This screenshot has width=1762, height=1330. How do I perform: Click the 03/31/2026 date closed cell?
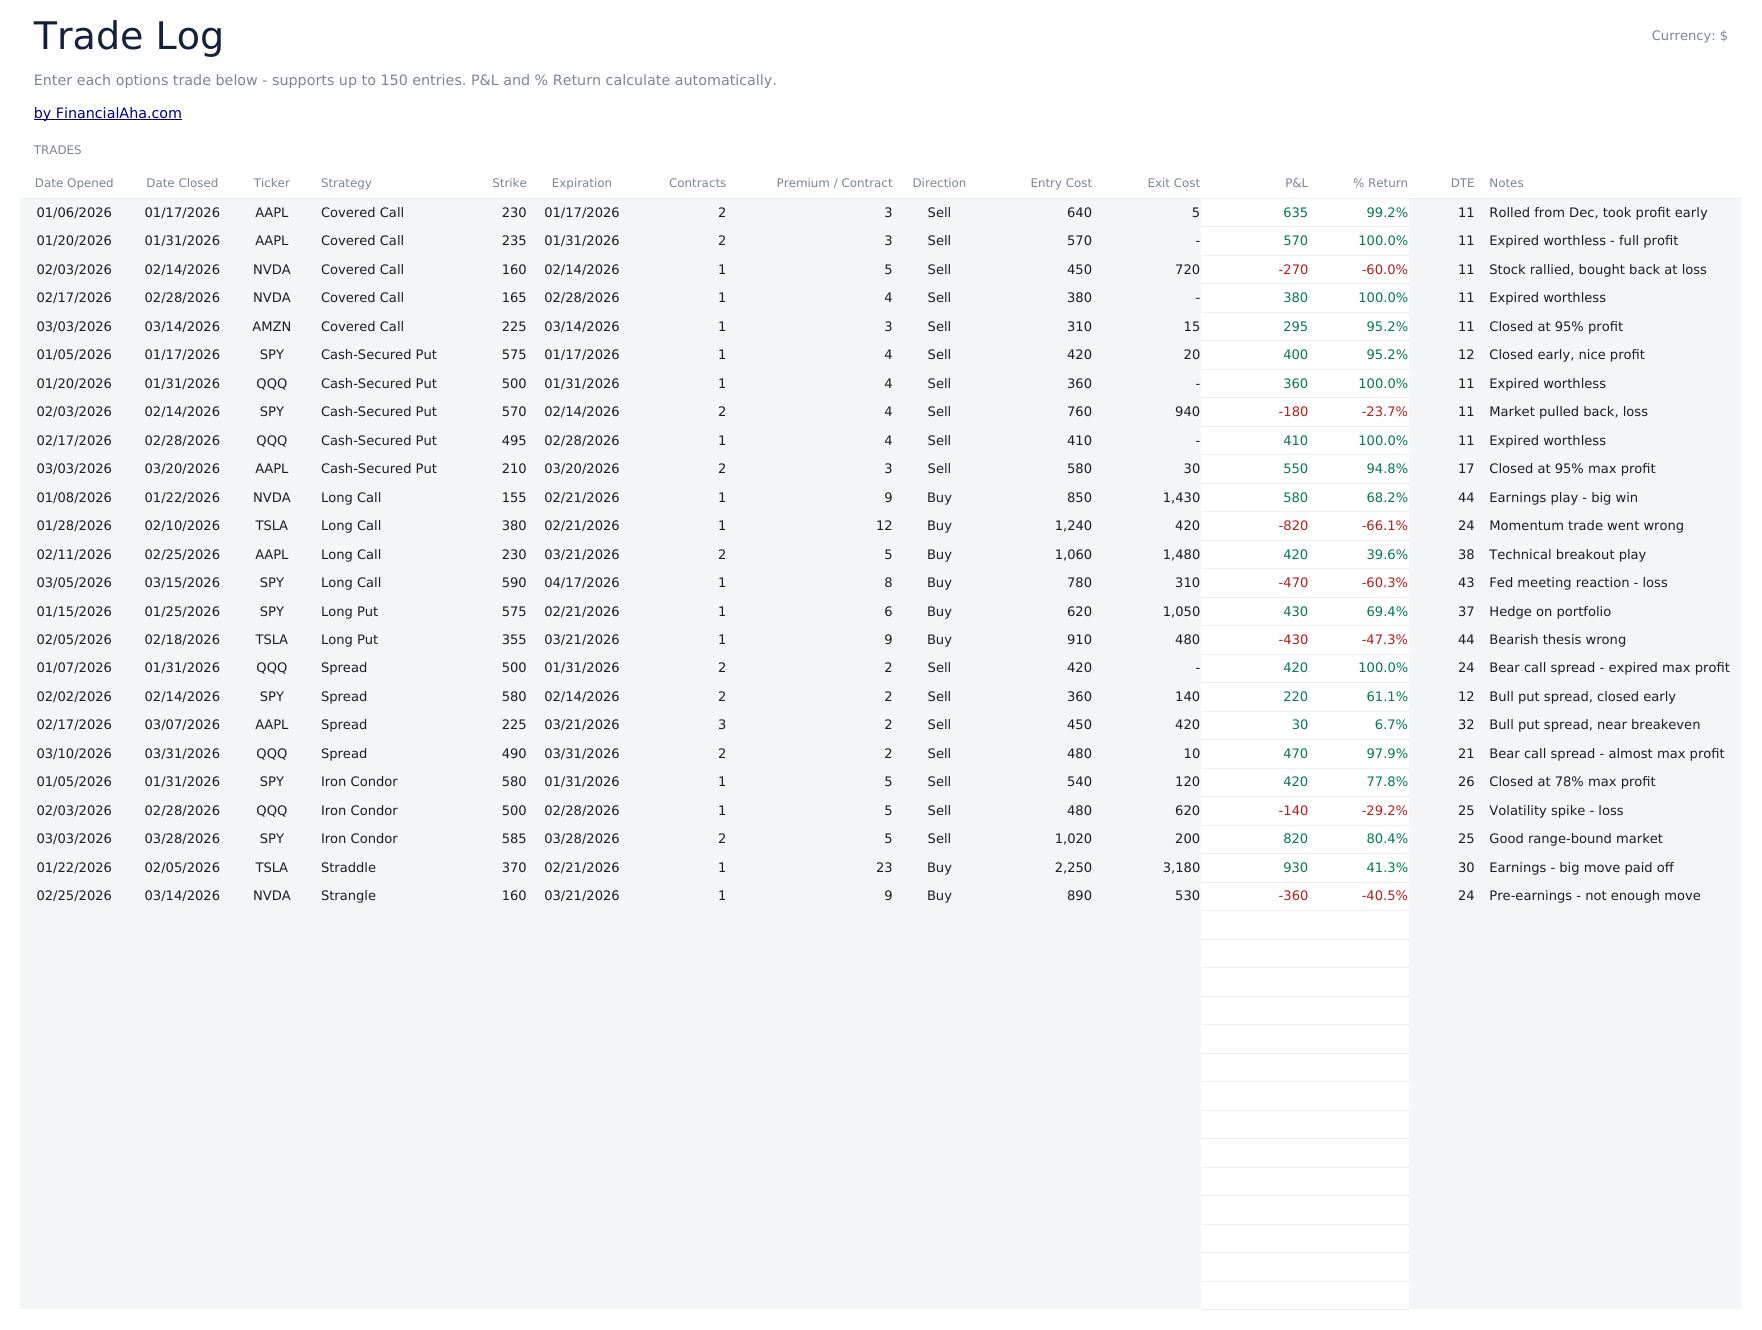tap(182, 754)
